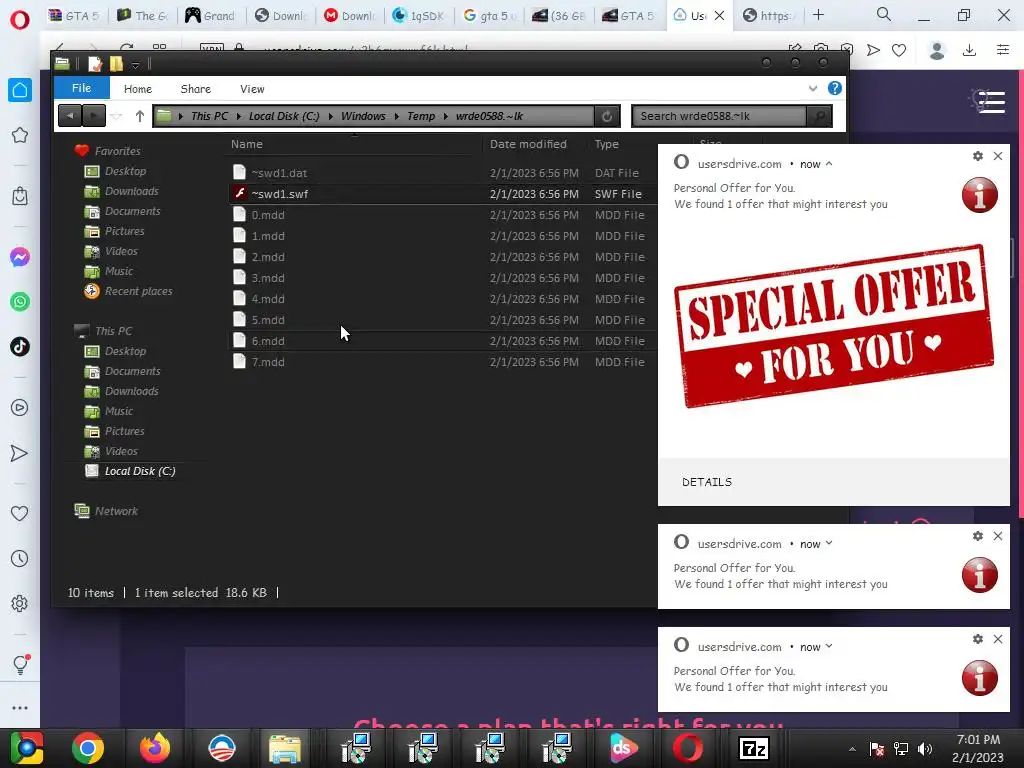Click Local Disk (C:) in address breadcrumb
This screenshot has height=768, width=1024.
[284, 116]
